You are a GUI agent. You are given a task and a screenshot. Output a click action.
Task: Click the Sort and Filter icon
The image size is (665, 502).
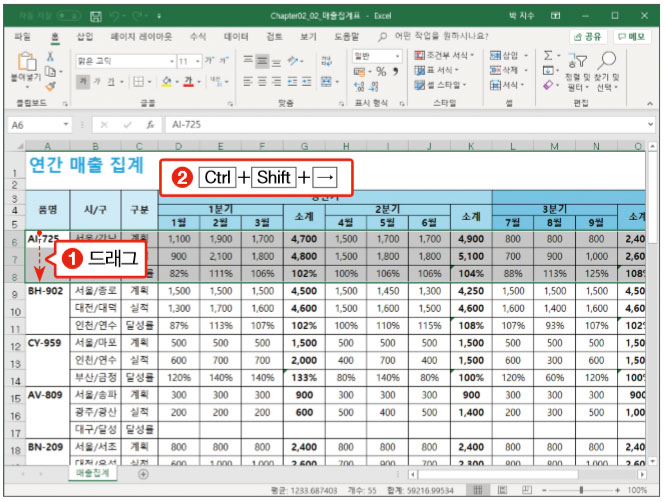[578, 61]
